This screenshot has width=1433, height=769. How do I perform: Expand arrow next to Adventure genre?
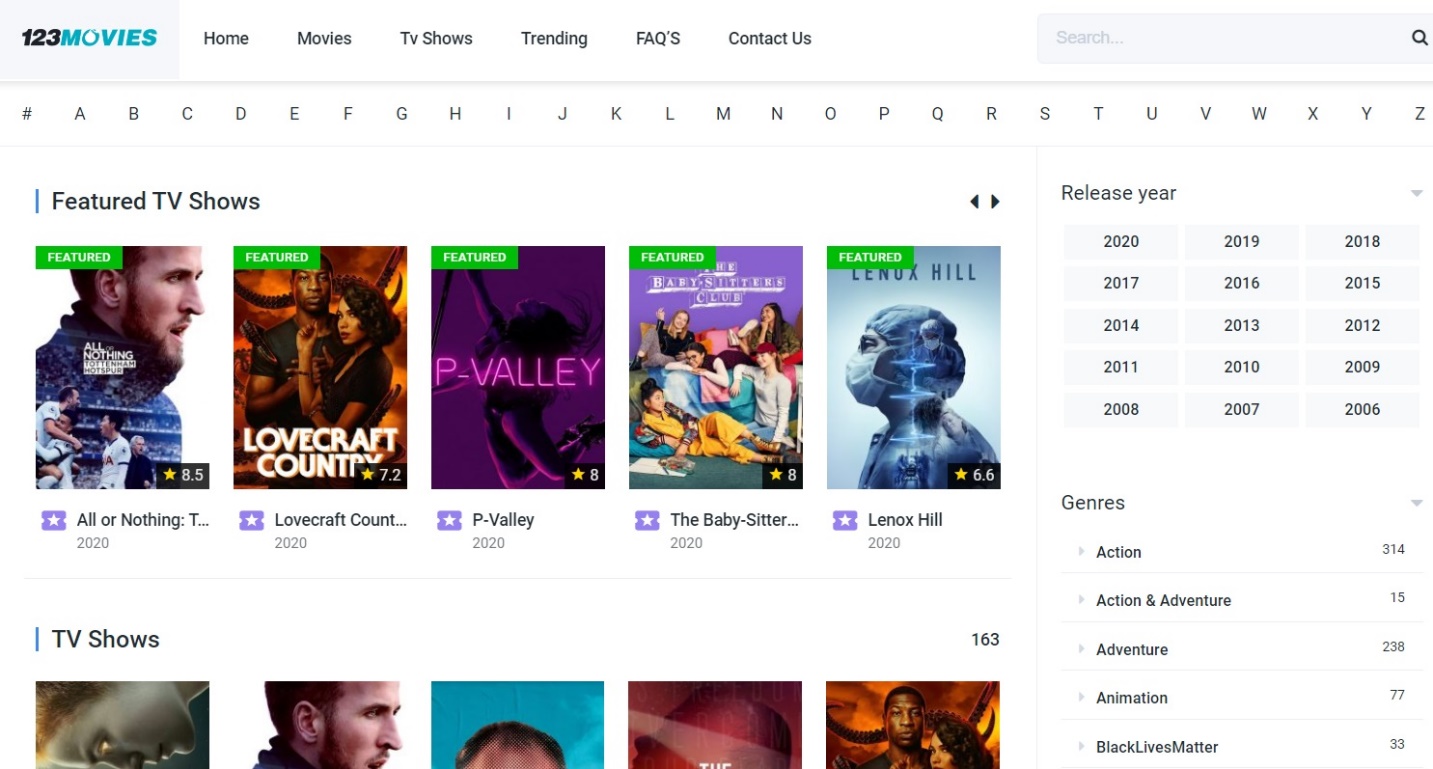pyautogui.click(x=1081, y=649)
